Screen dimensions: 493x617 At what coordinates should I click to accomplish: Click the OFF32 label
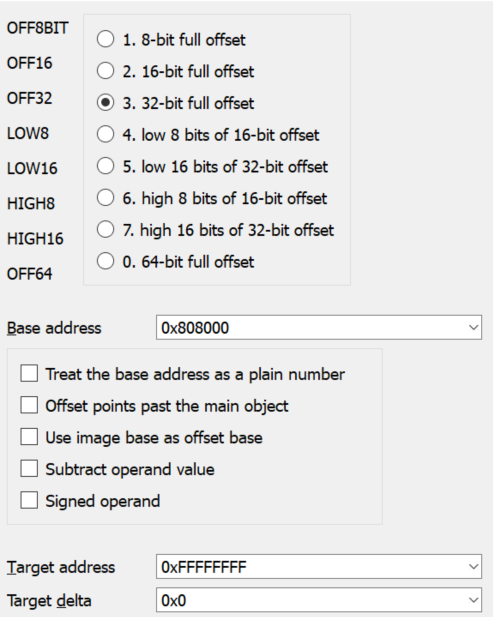coord(30,98)
